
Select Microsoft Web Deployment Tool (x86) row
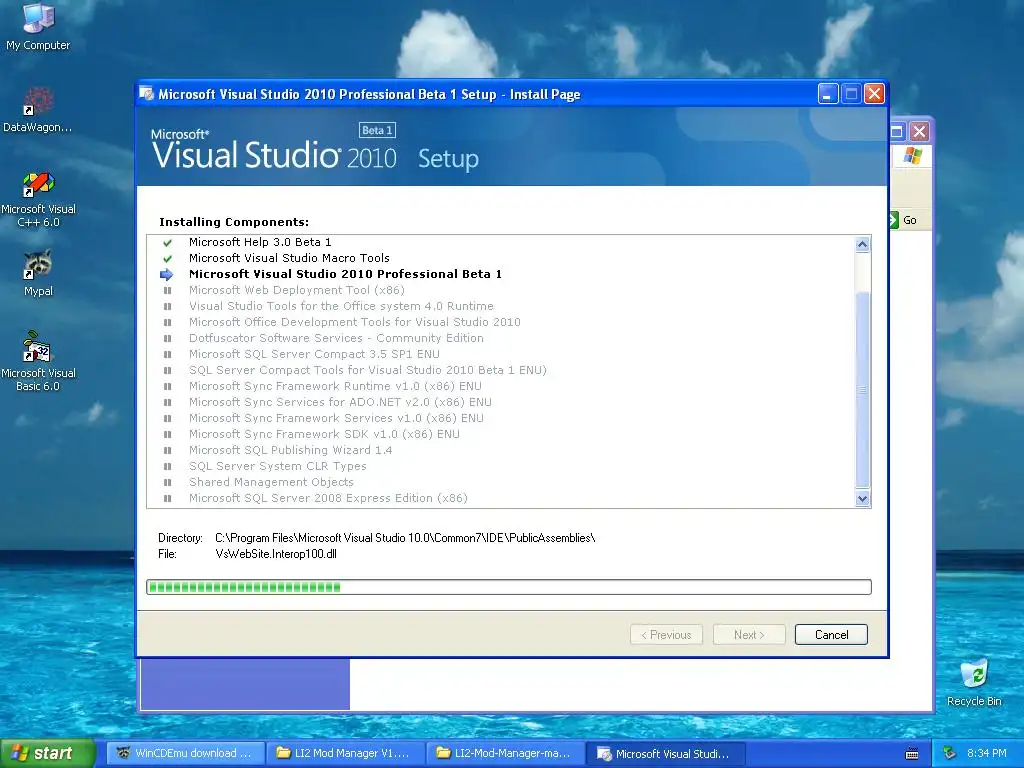[296, 290]
